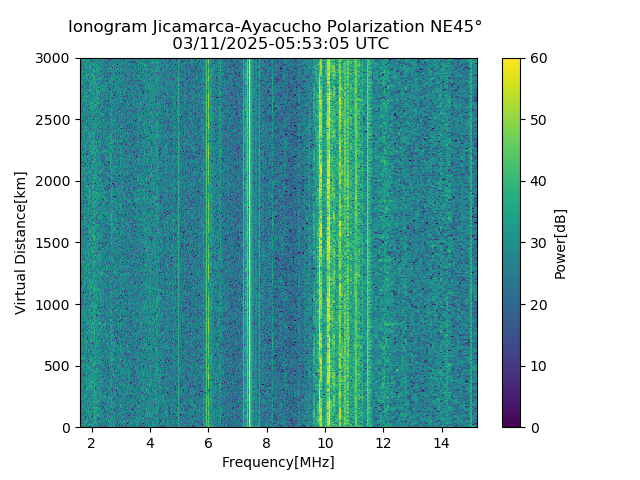Click the bright yellow line near 7.4 MHz

249,243
